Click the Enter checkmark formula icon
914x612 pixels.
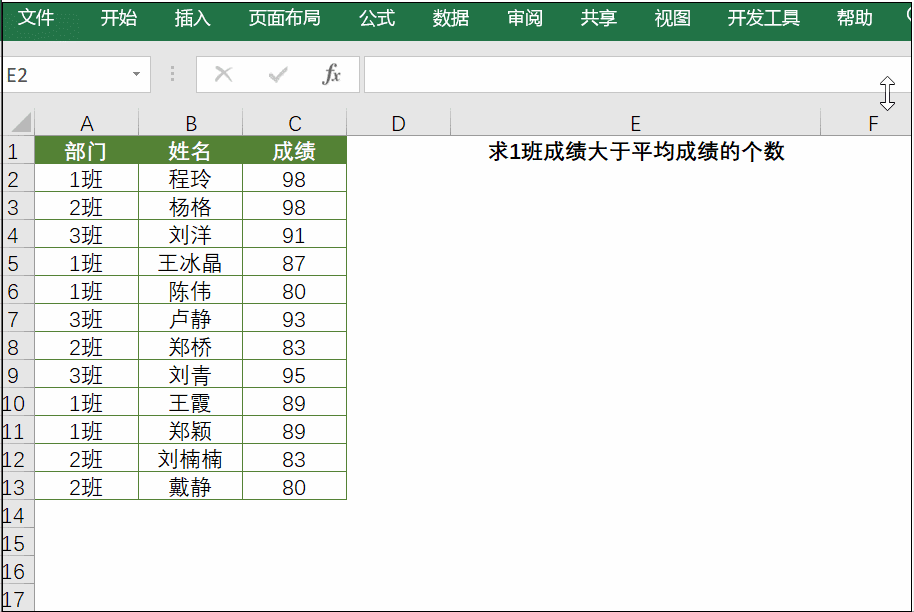click(x=277, y=74)
